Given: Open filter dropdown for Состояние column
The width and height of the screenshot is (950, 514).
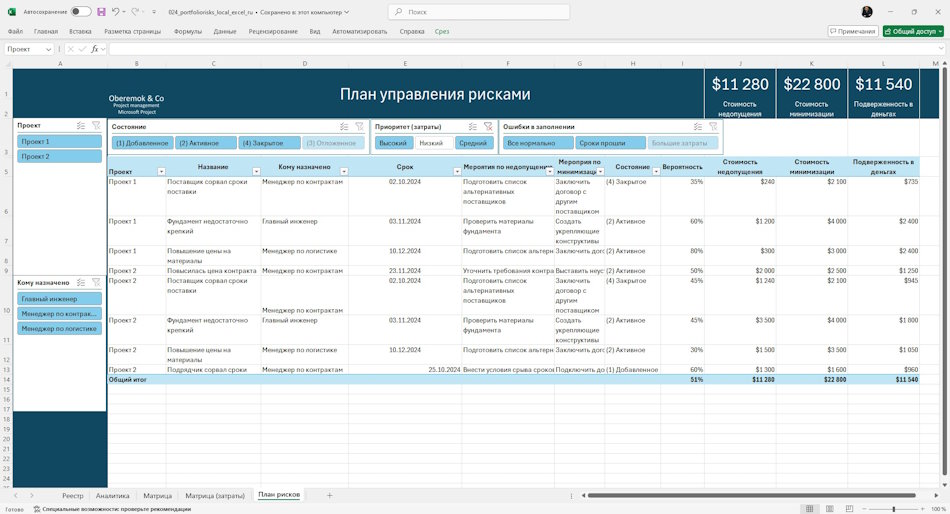Looking at the screenshot, I should (x=656, y=172).
